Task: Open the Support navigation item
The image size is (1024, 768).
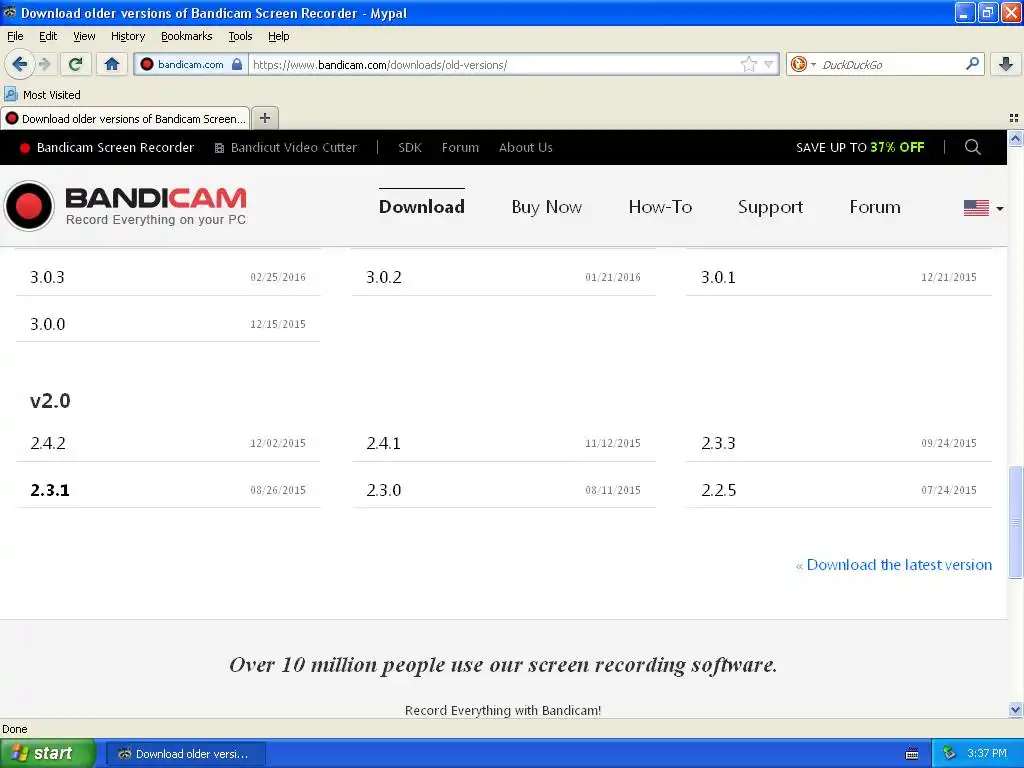Action: [770, 206]
